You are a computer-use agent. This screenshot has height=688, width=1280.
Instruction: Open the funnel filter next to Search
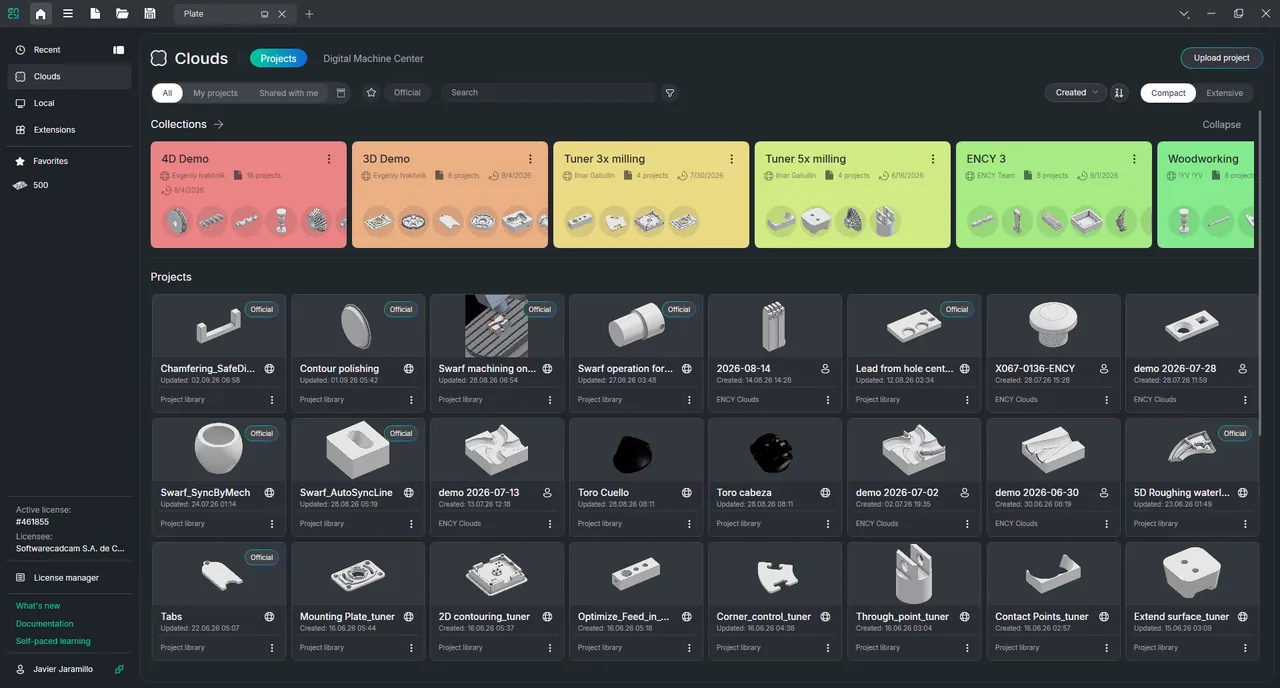[670, 93]
